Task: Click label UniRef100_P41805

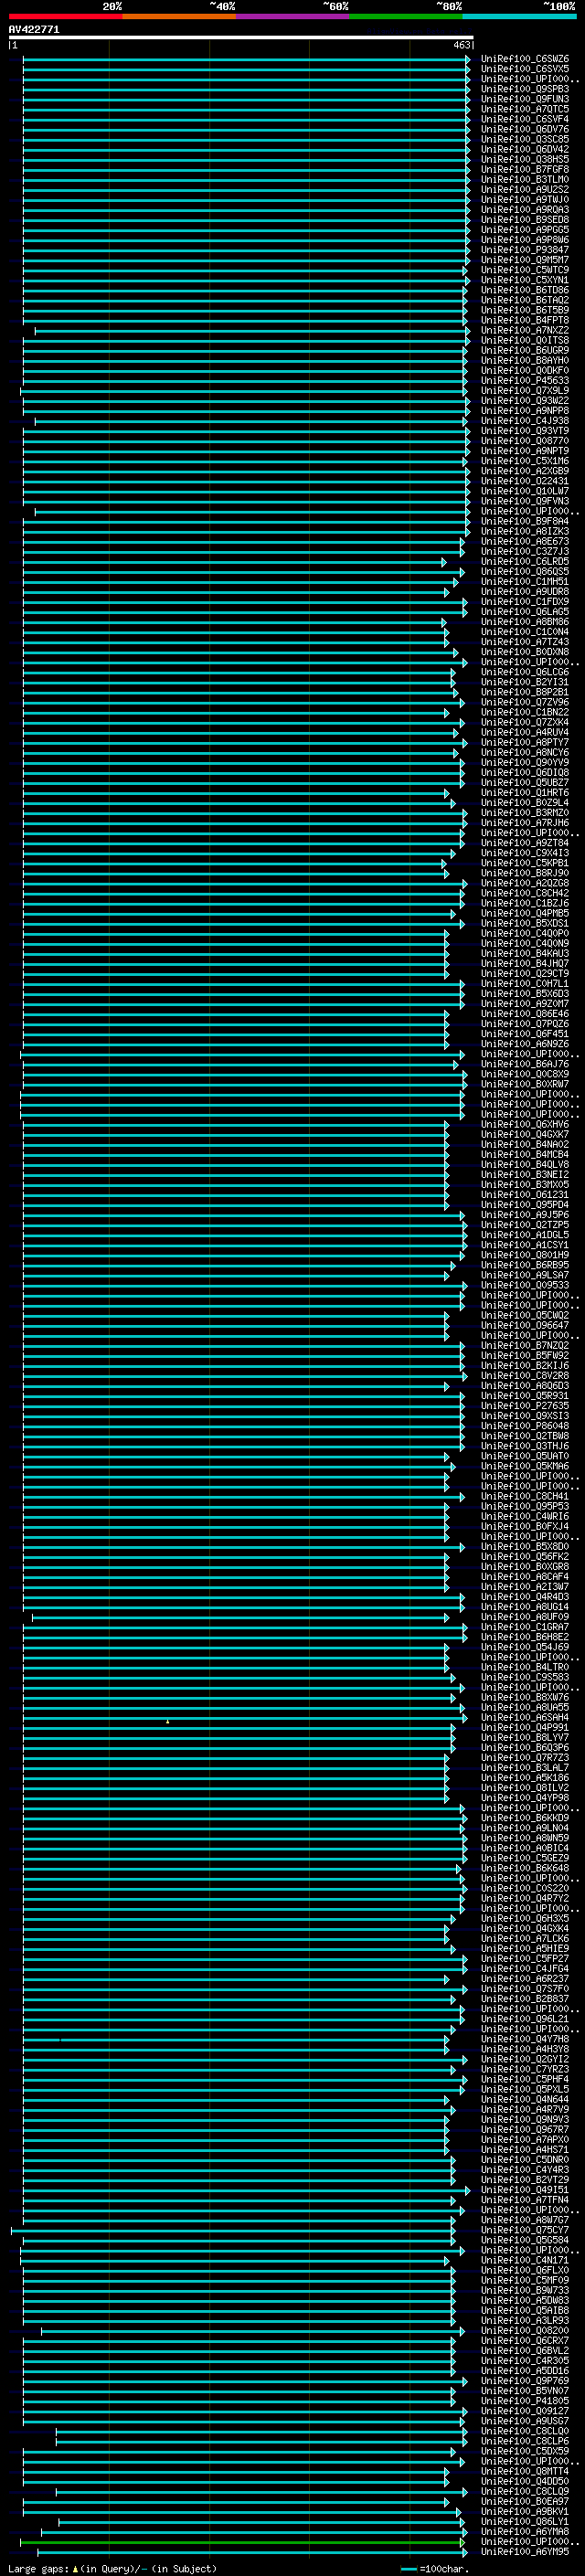Action: pos(524,2400)
